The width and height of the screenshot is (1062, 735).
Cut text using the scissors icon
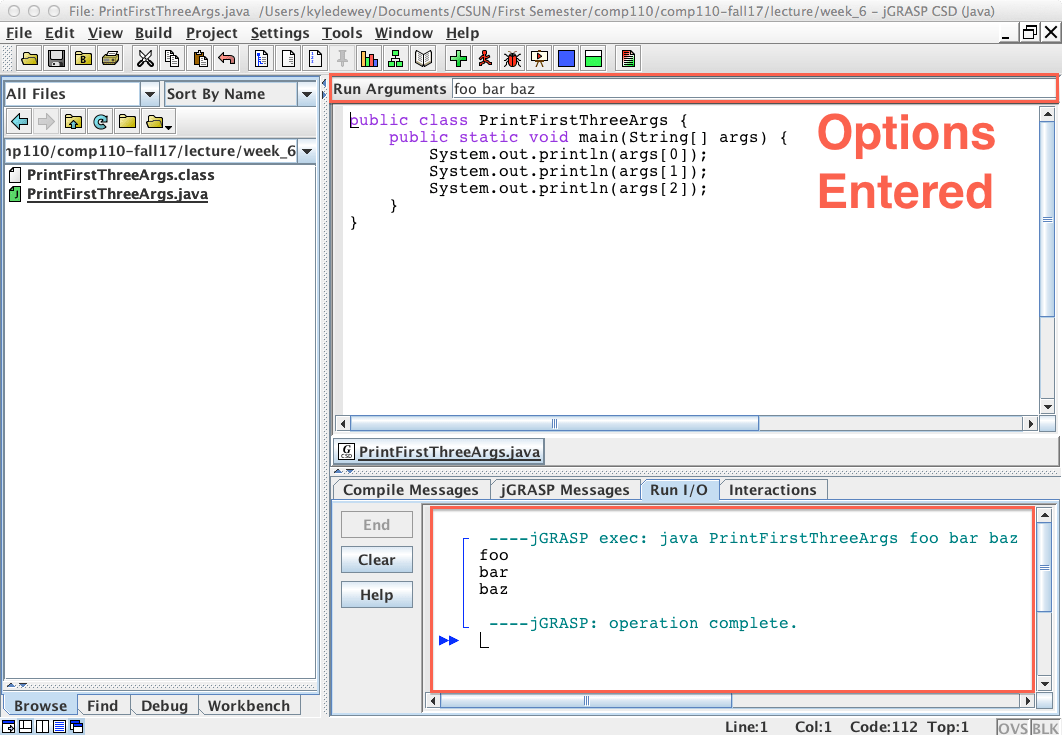click(145, 58)
